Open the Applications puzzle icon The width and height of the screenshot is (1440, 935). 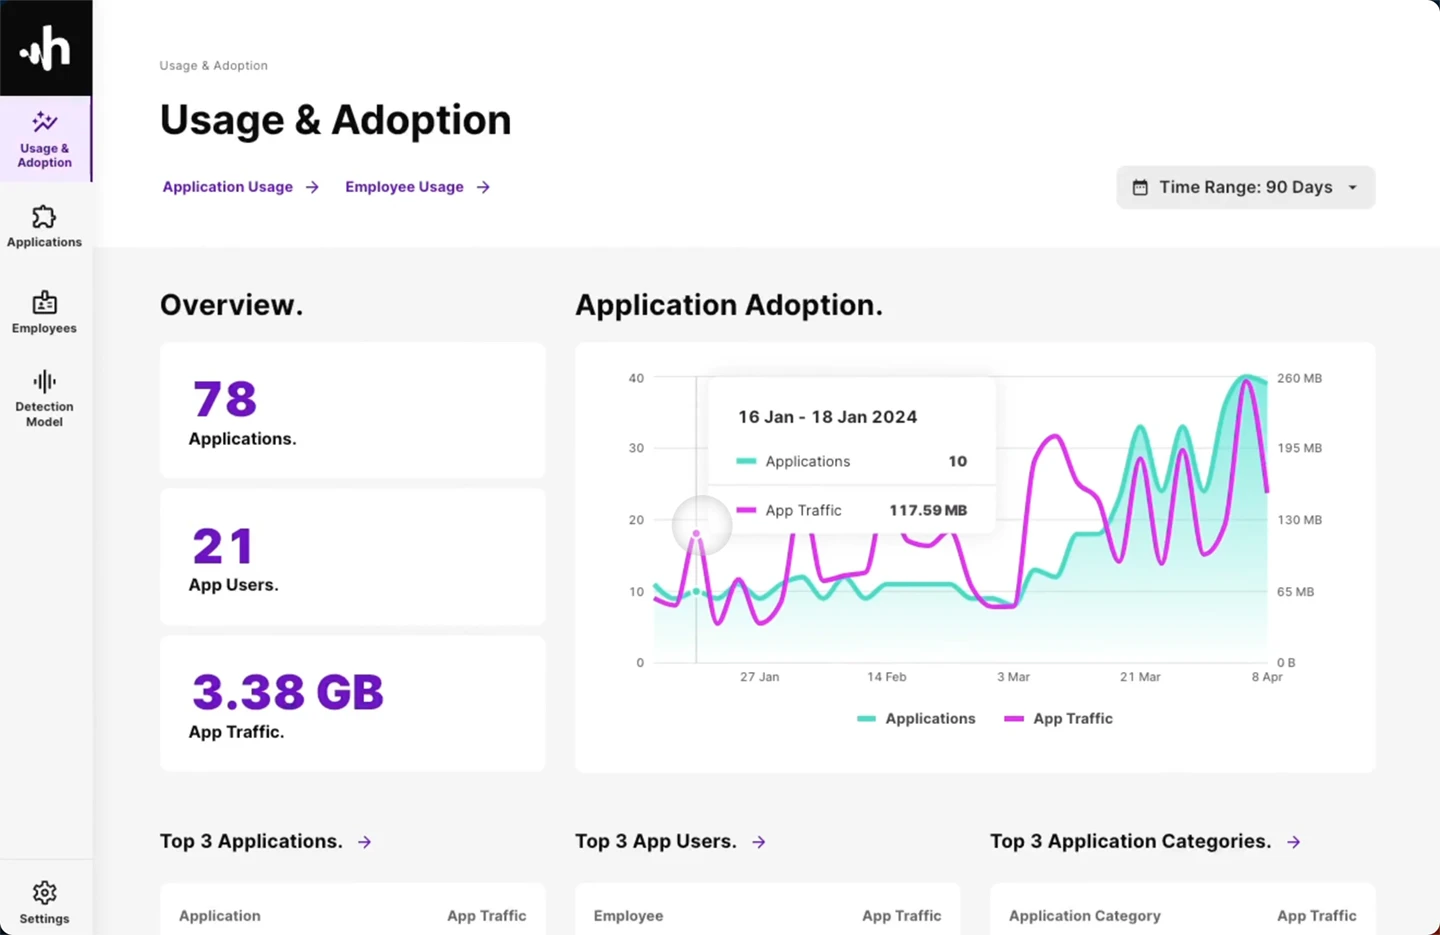(44, 217)
